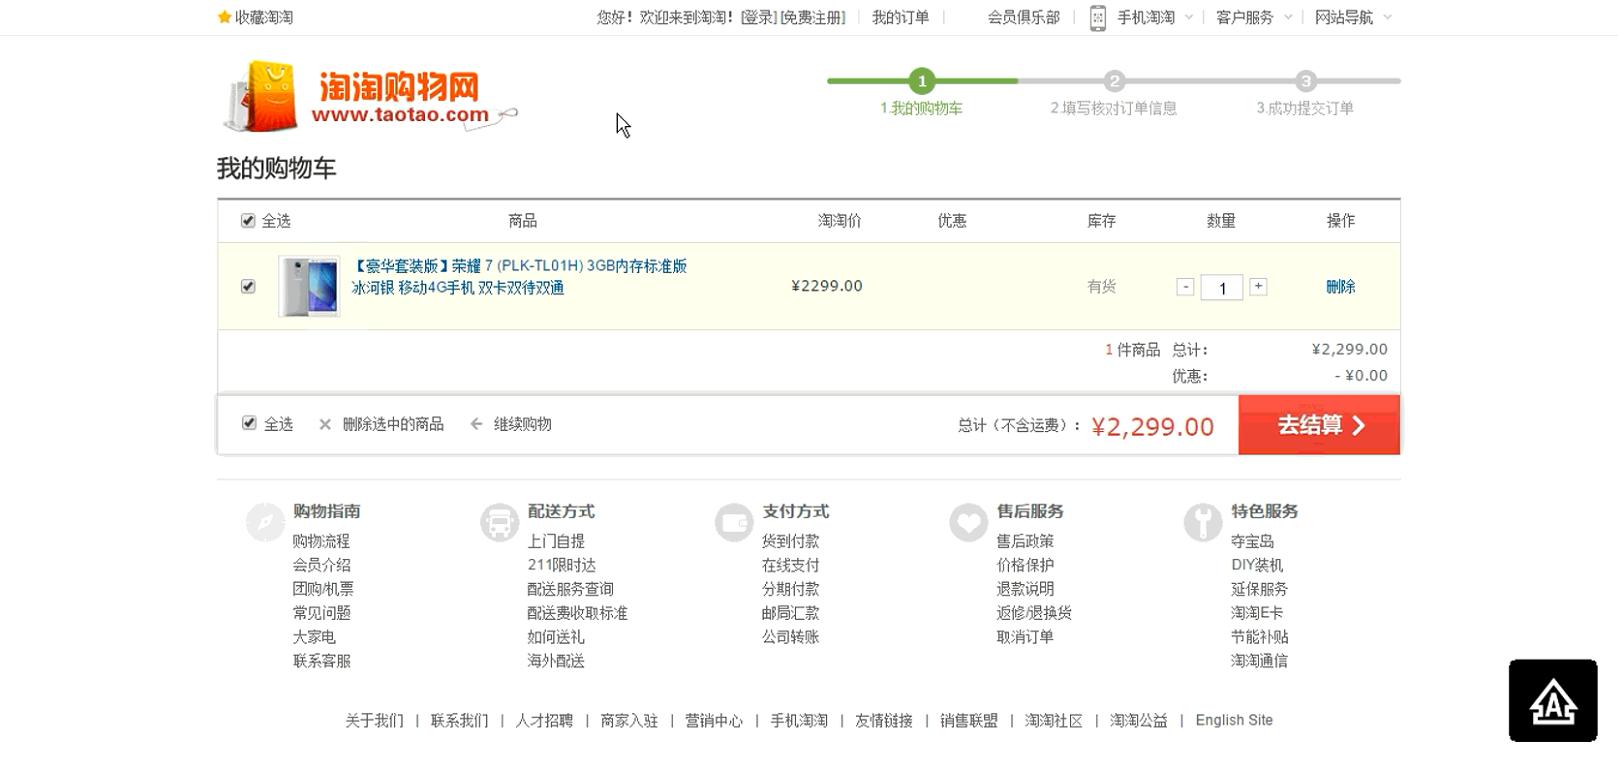The height and width of the screenshot is (777, 1618).
Task: Click 返修/退换货 link
Action: (1034, 613)
